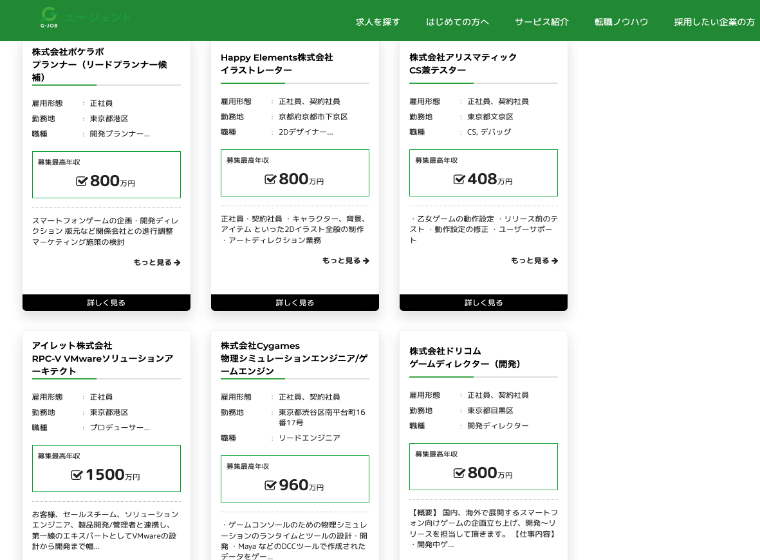Select the 1500万円 salary box
The width and height of the screenshot is (760, 560).
(106, 468)
